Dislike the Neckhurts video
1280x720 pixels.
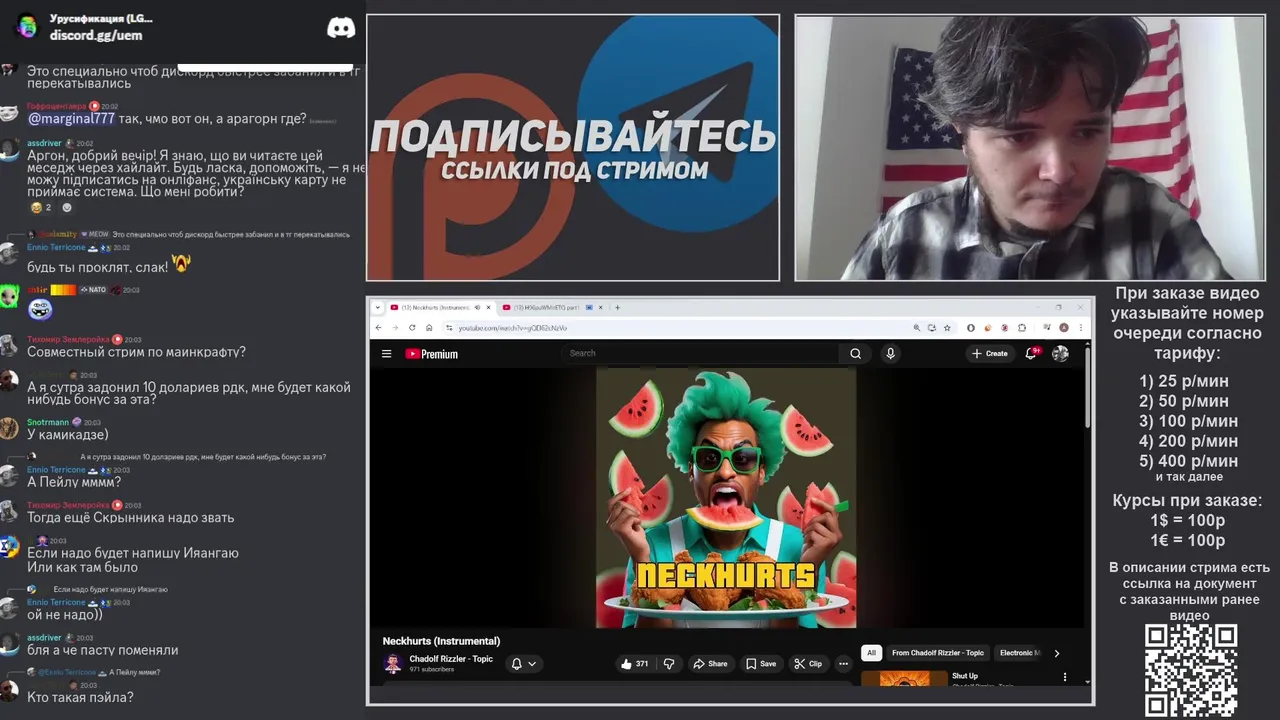669,664
